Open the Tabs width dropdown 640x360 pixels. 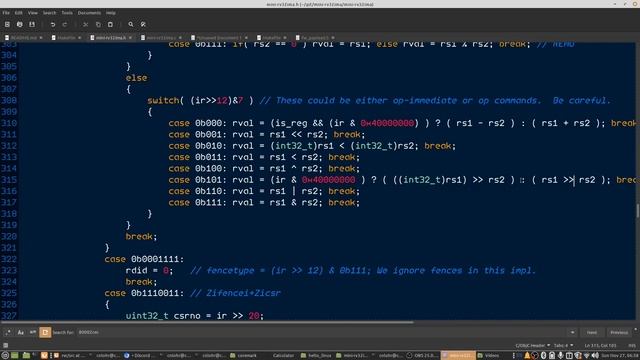[563, 345]
